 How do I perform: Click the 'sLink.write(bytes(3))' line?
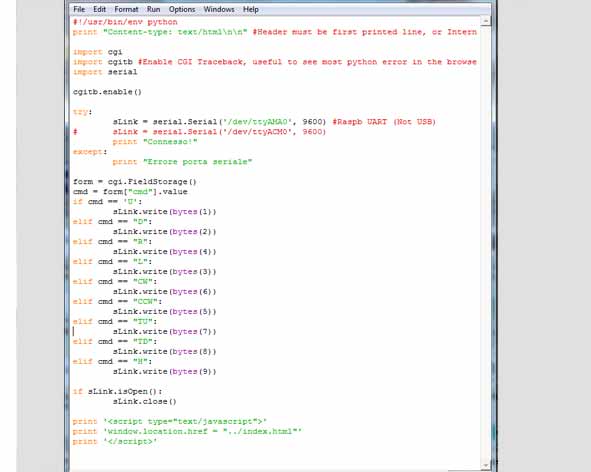tap(165, 272)
